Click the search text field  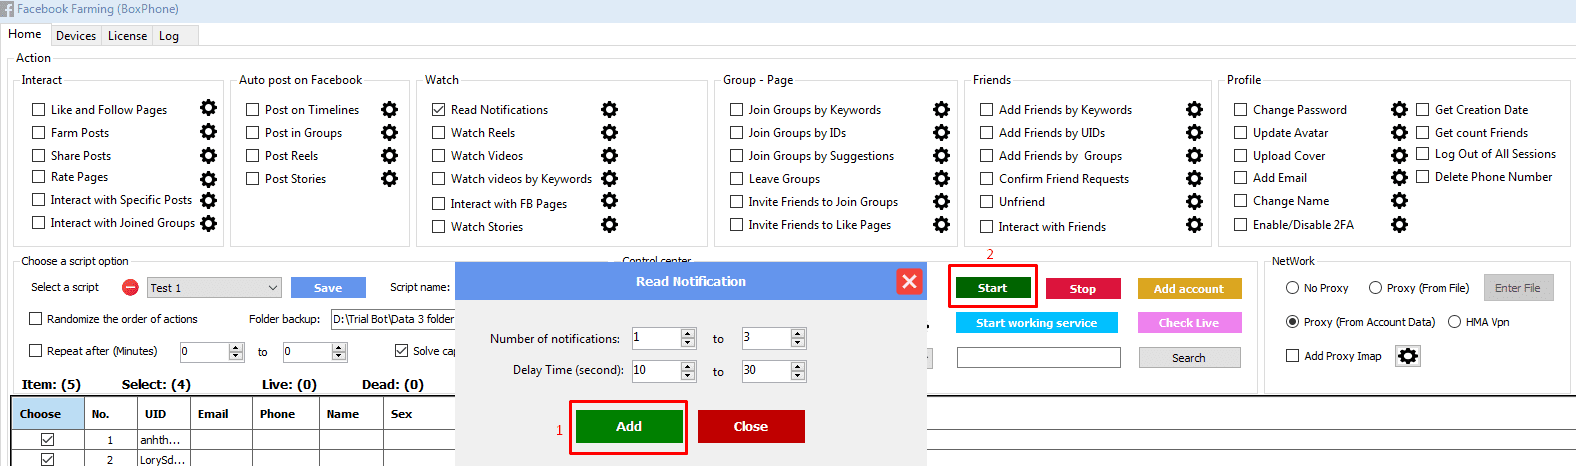tap(1039, 358)
